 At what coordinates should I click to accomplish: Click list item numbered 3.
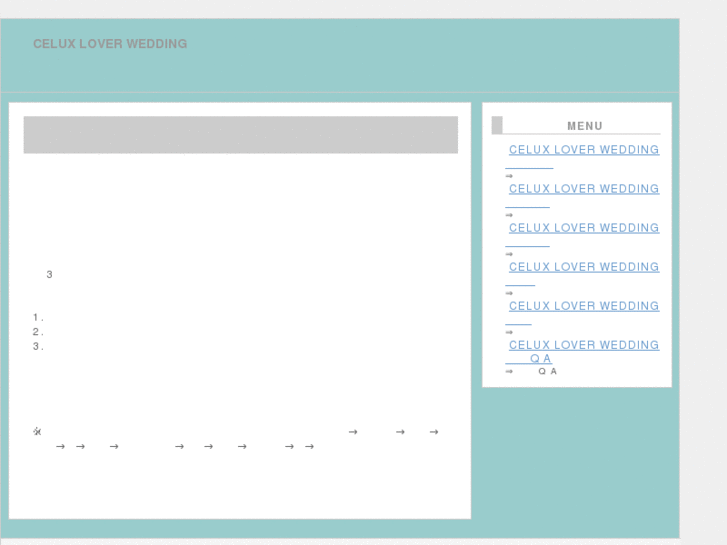(x=38, y=346)
